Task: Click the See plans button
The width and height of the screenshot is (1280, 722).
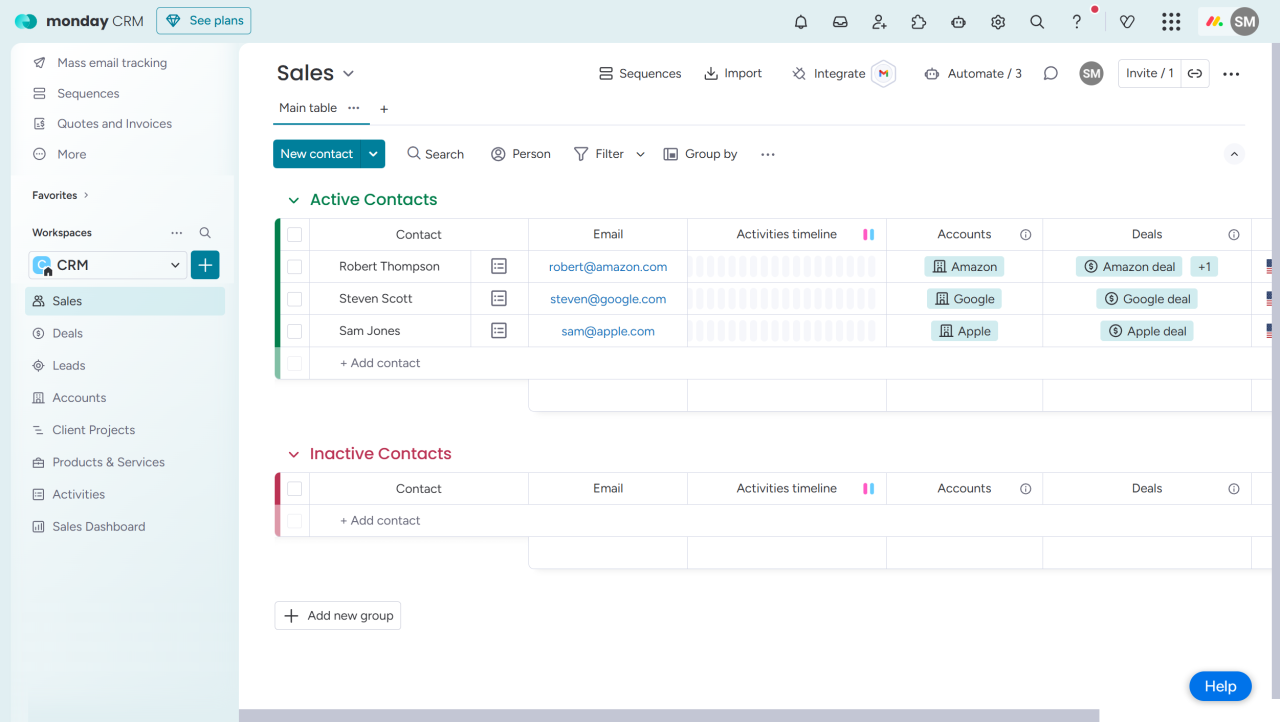Action: click(204, 21)
